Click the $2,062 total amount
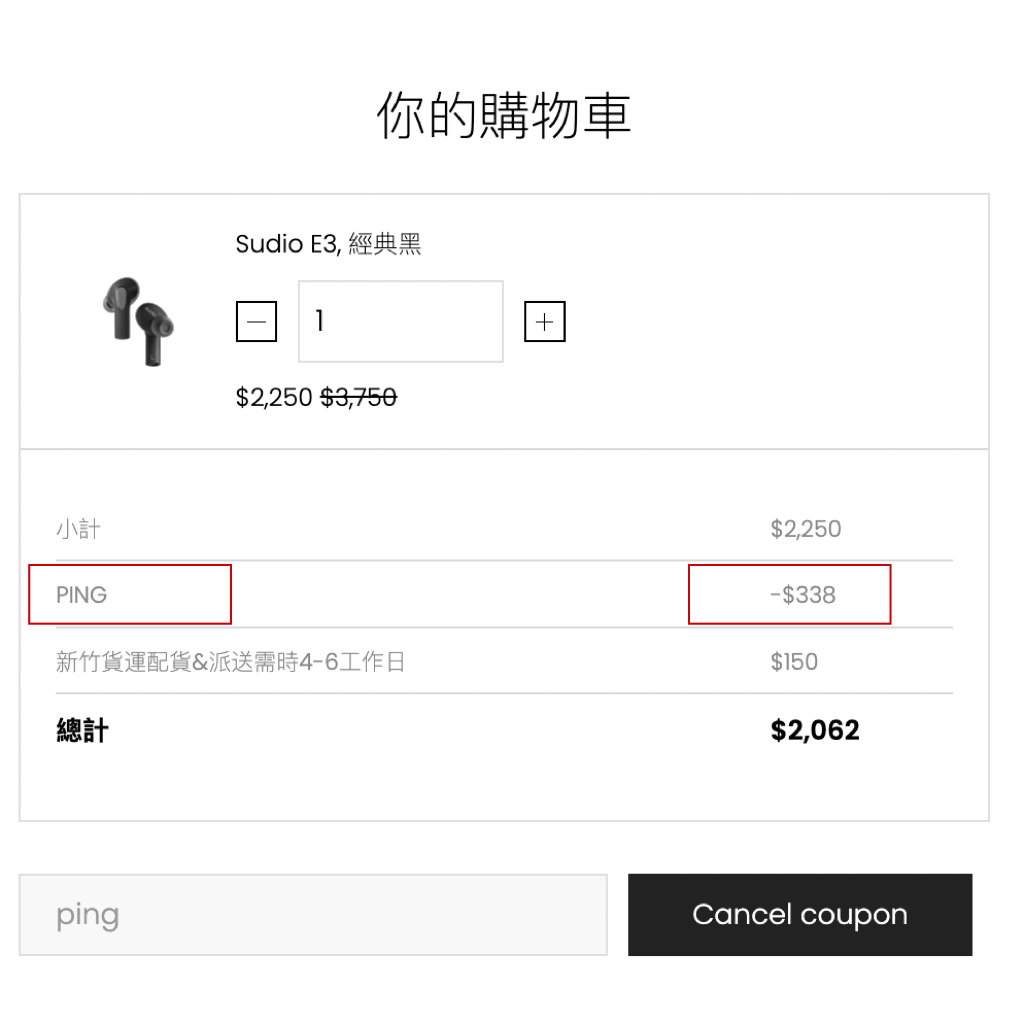The width and height of the screenshot is (1024, 1021). 815,730
